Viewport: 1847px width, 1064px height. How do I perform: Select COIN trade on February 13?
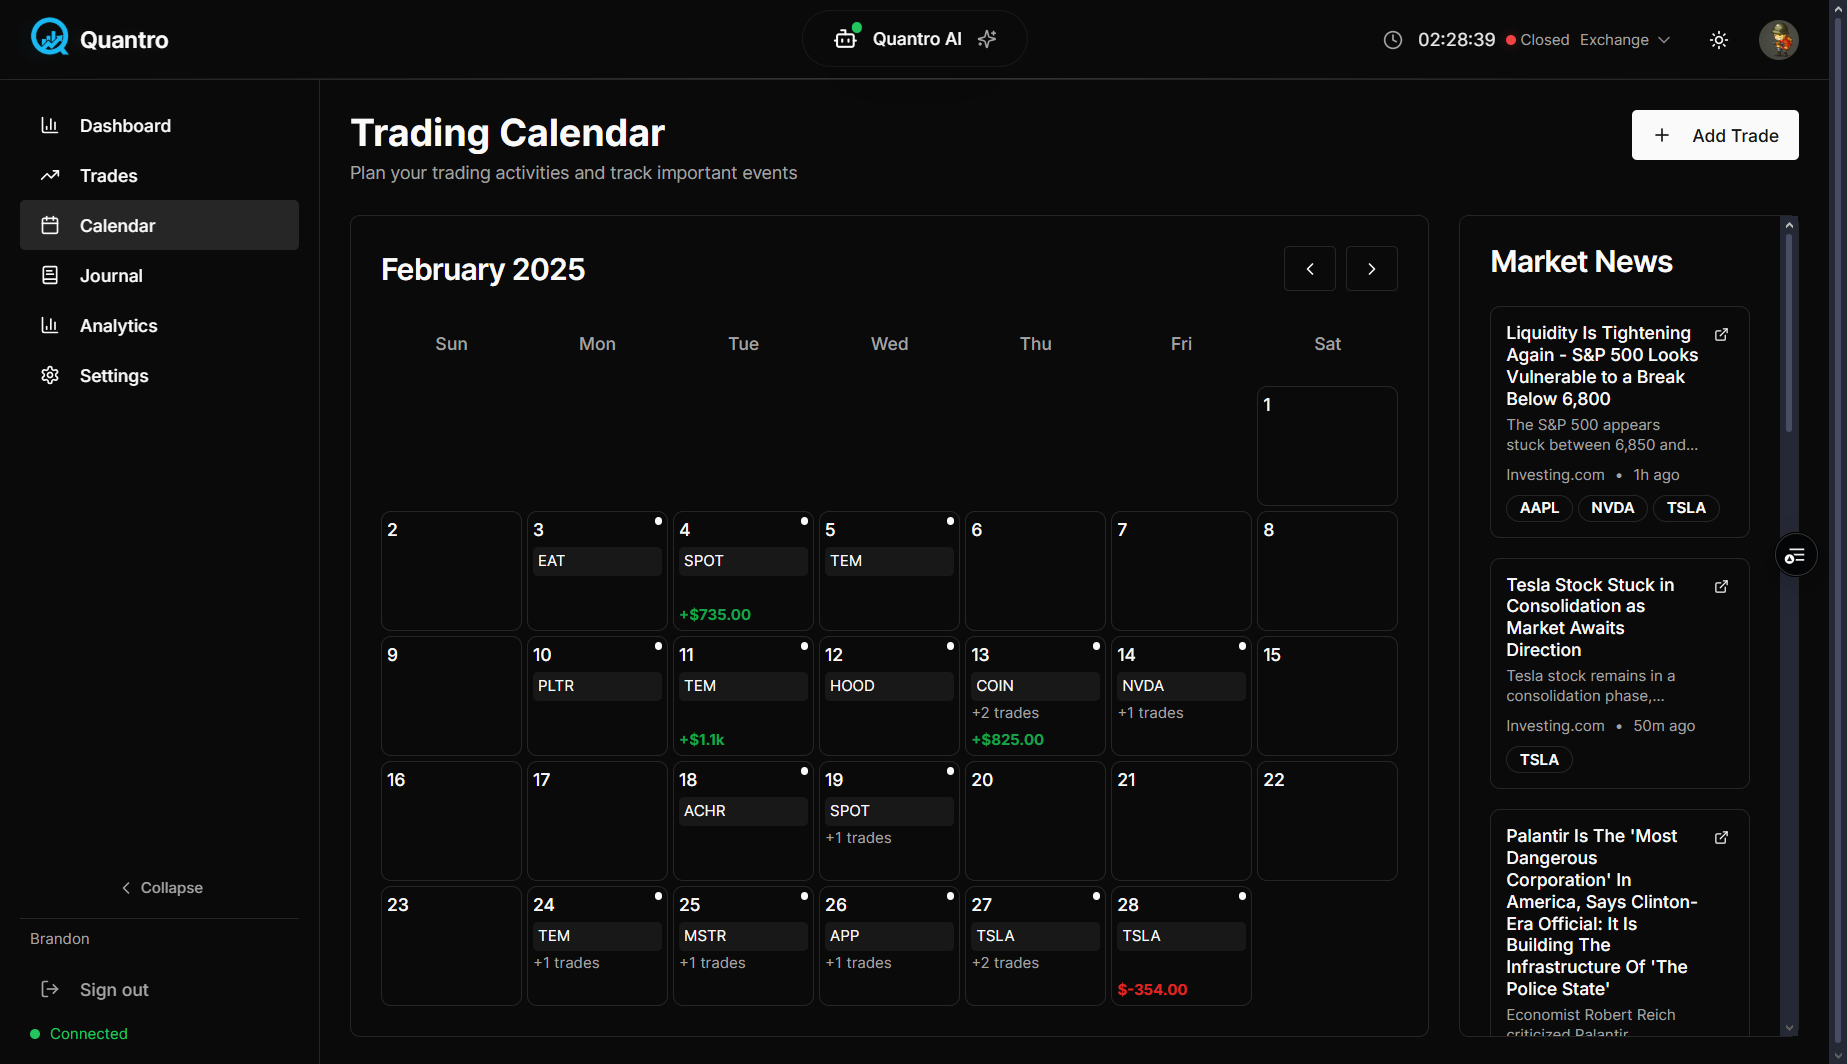click(x=1035, y=686)
